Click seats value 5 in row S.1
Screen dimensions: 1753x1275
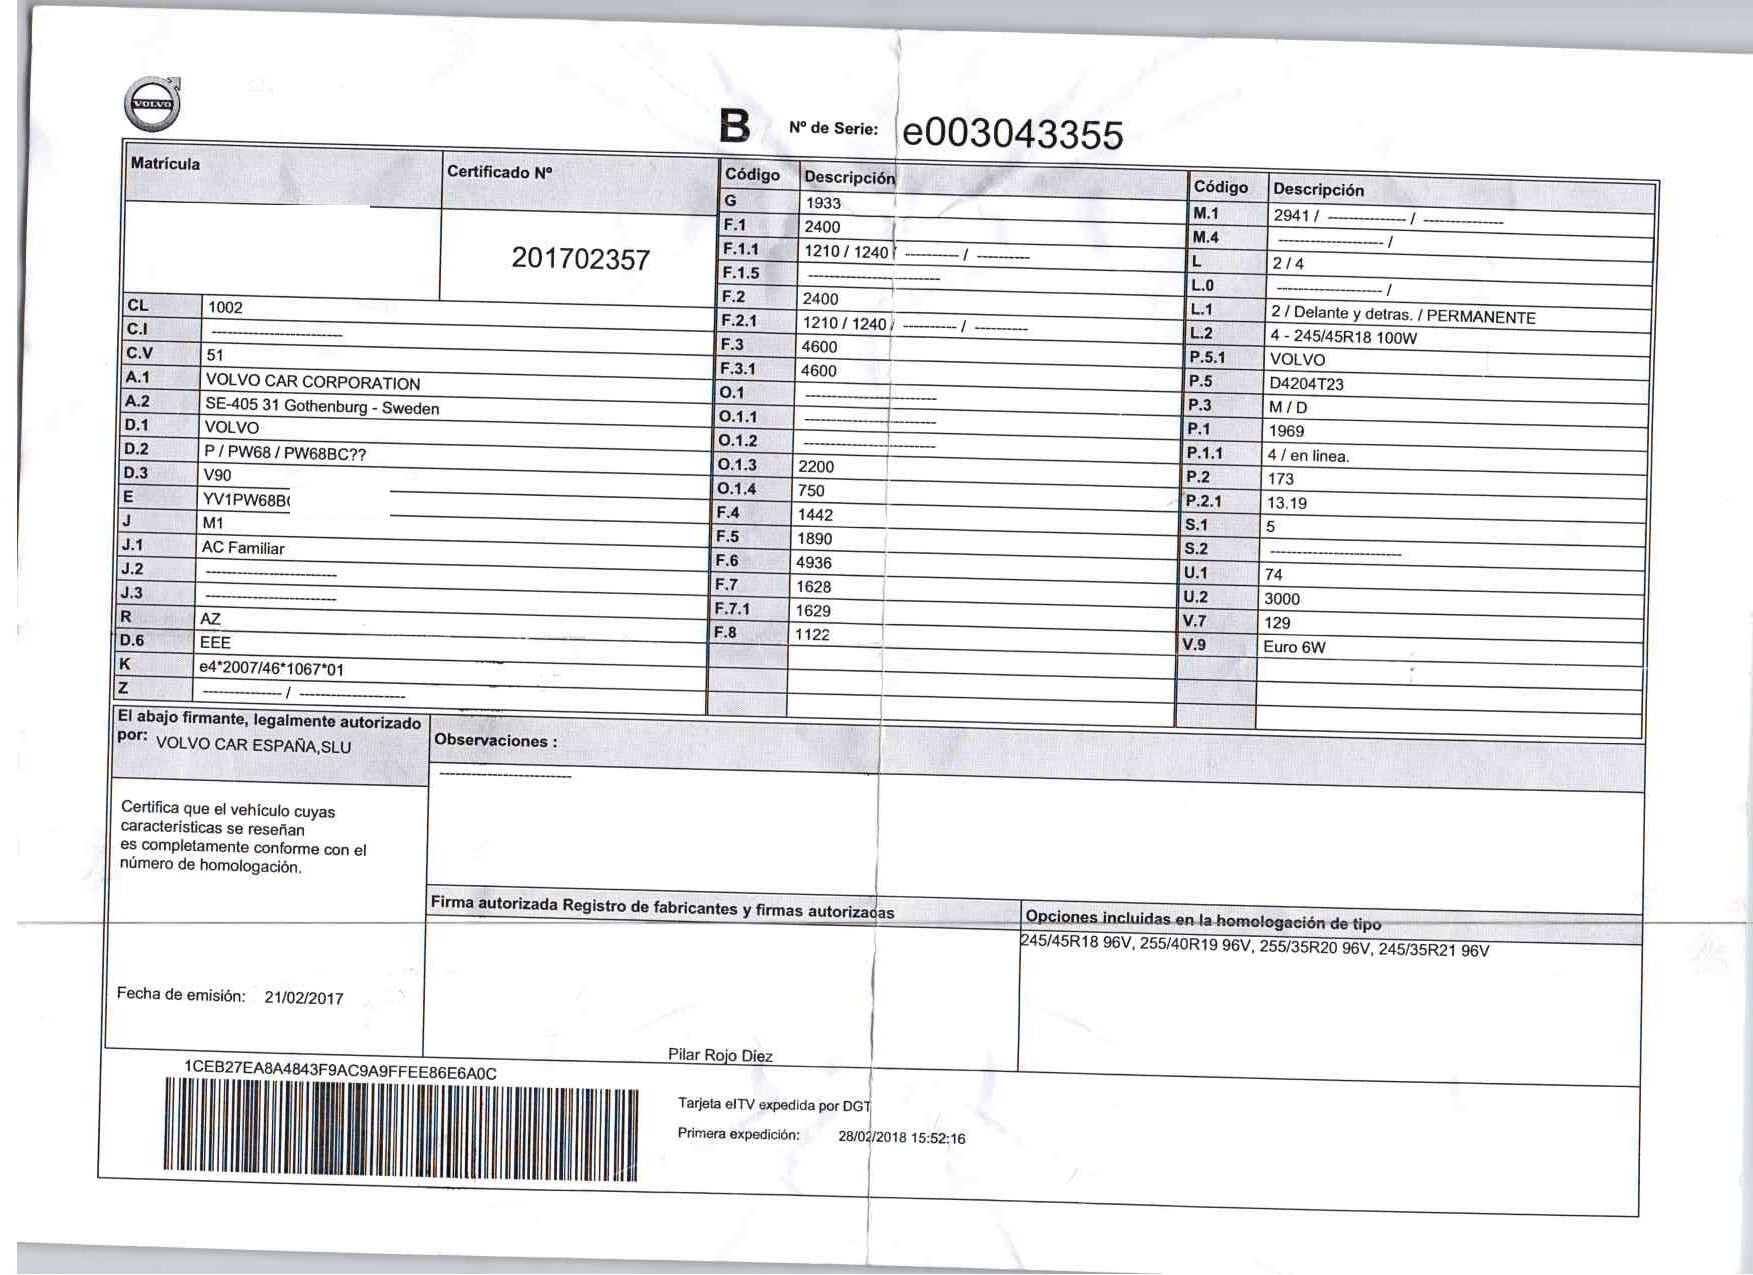[x=1271, y=527]
